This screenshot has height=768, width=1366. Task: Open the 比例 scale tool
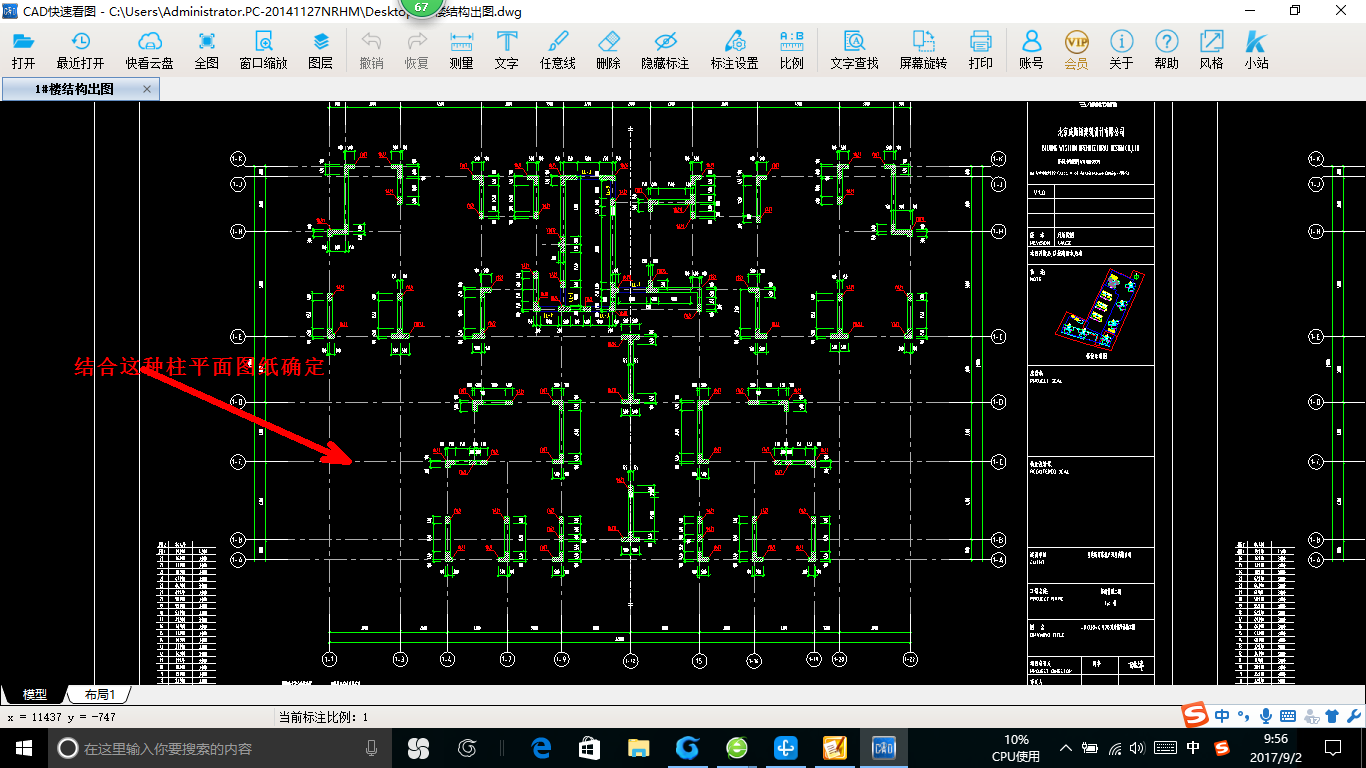tap(791, 50)
